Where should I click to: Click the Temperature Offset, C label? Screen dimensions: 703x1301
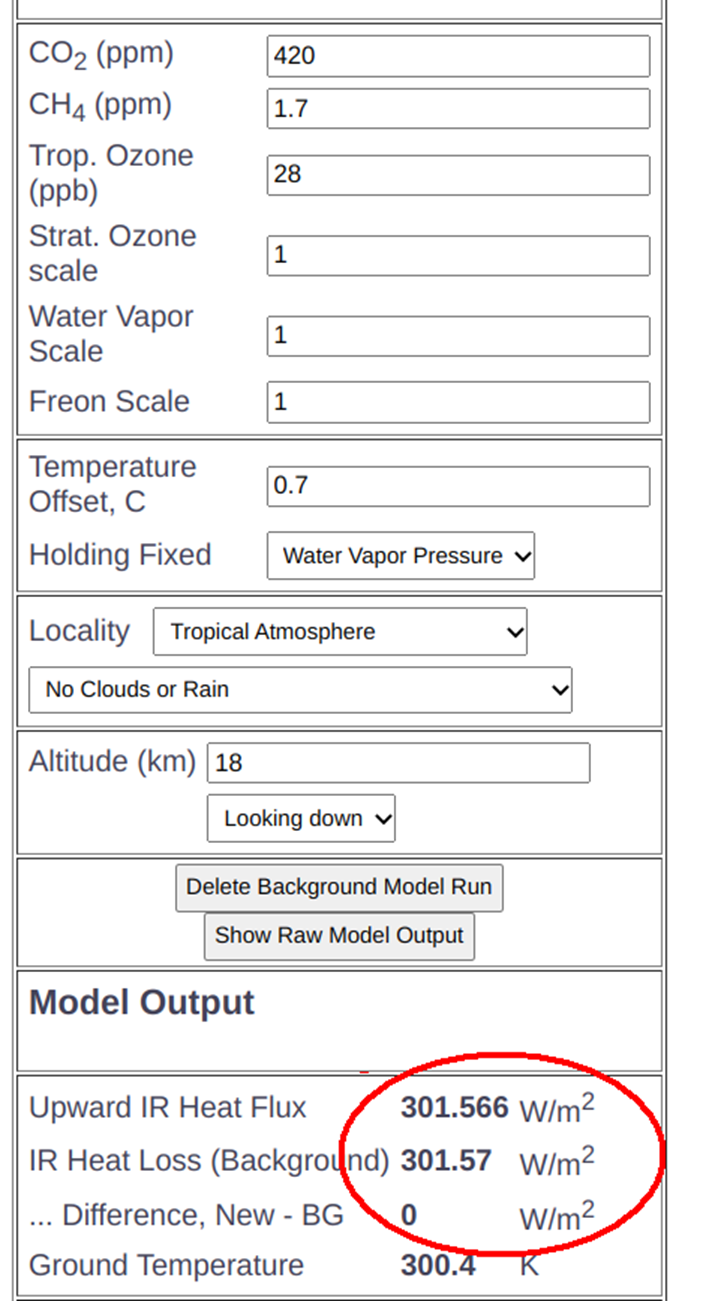pyautogui.click(x=113, y=484)
